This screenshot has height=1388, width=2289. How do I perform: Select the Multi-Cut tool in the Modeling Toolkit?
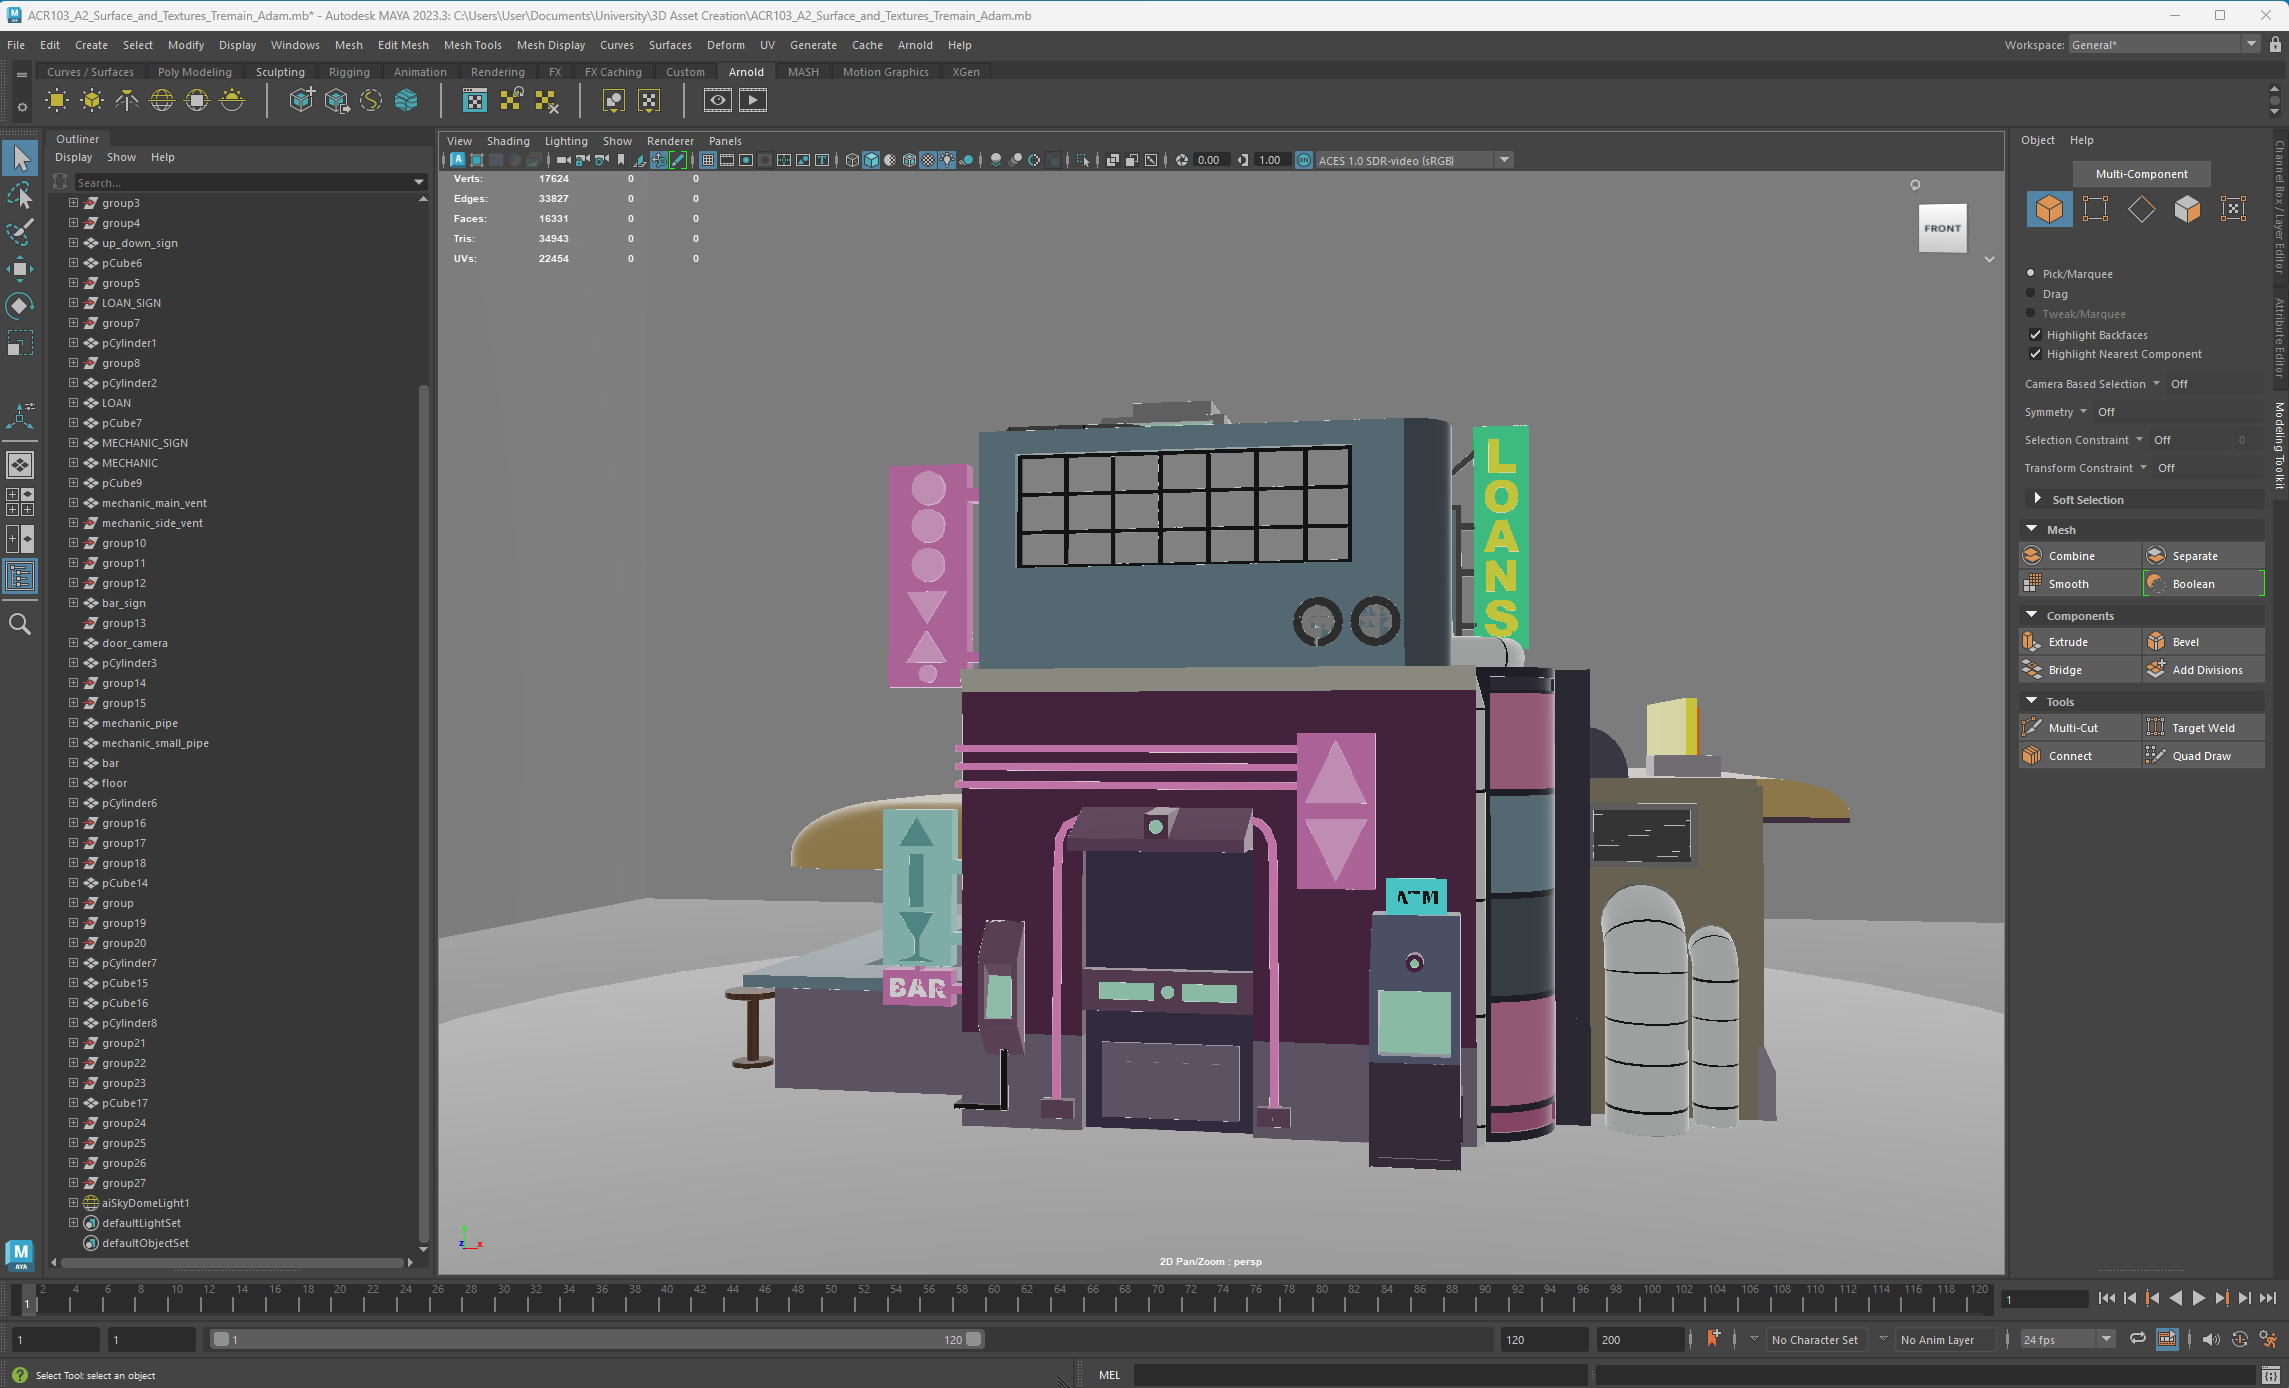[2070, 727]
